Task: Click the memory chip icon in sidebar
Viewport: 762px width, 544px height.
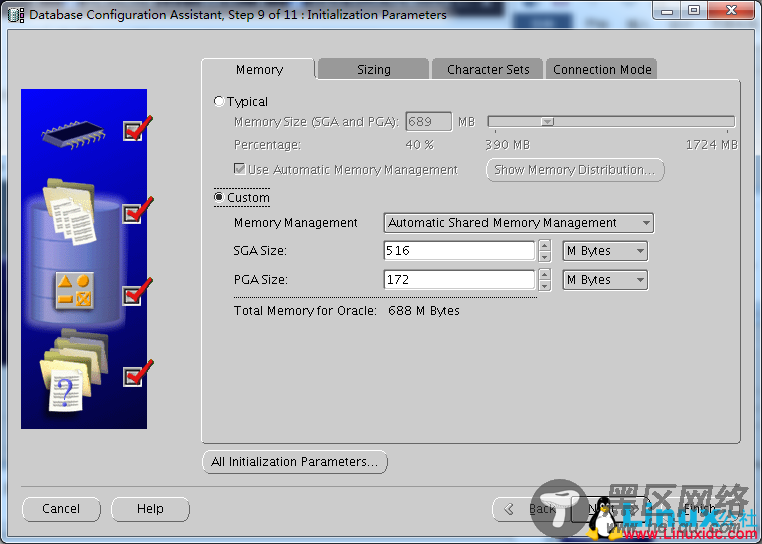Action: tap(73, 134)
